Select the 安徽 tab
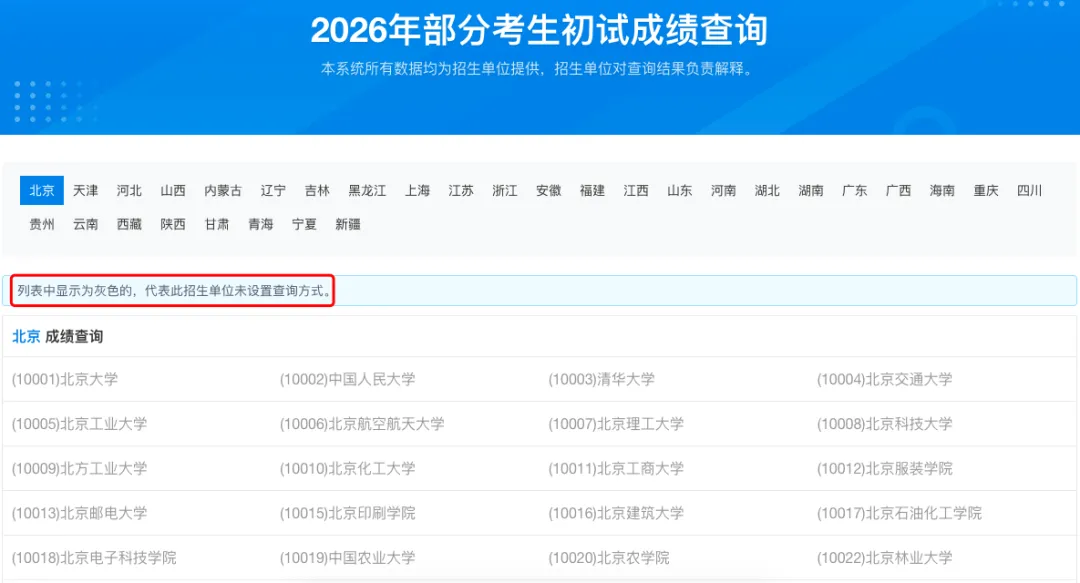1080x583 pixels. pyautogui.click(x=549, y=190)
